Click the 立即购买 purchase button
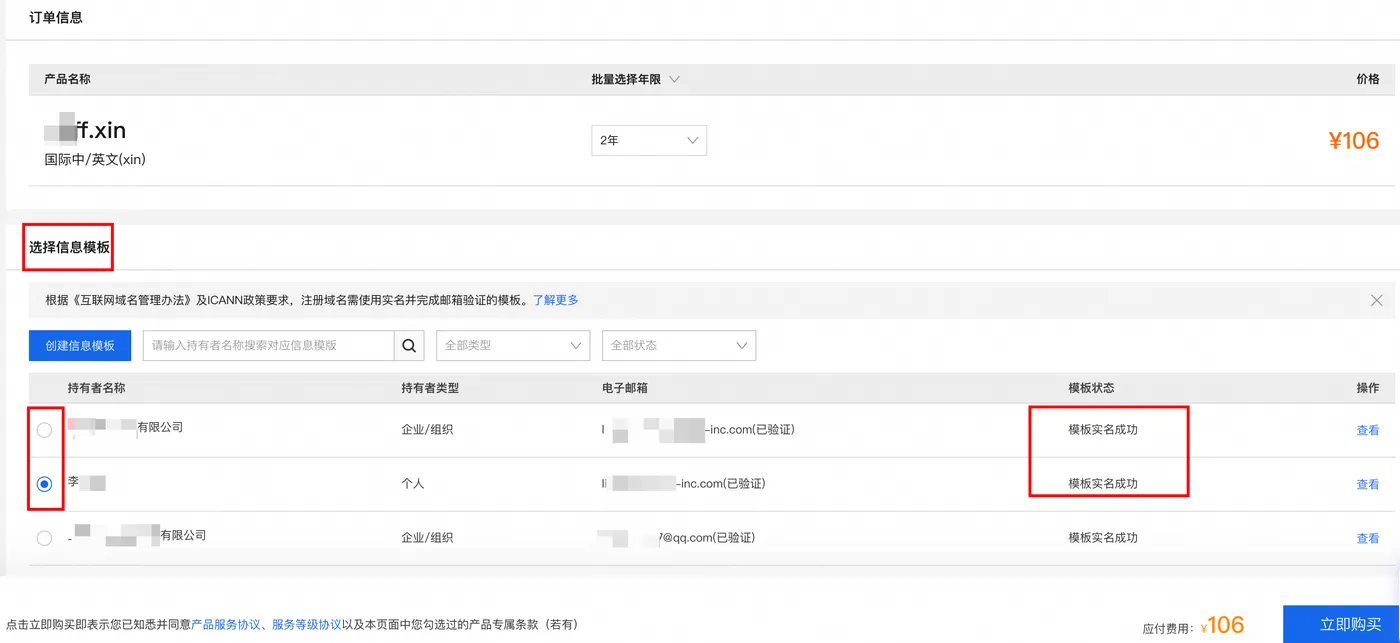 1343,623
